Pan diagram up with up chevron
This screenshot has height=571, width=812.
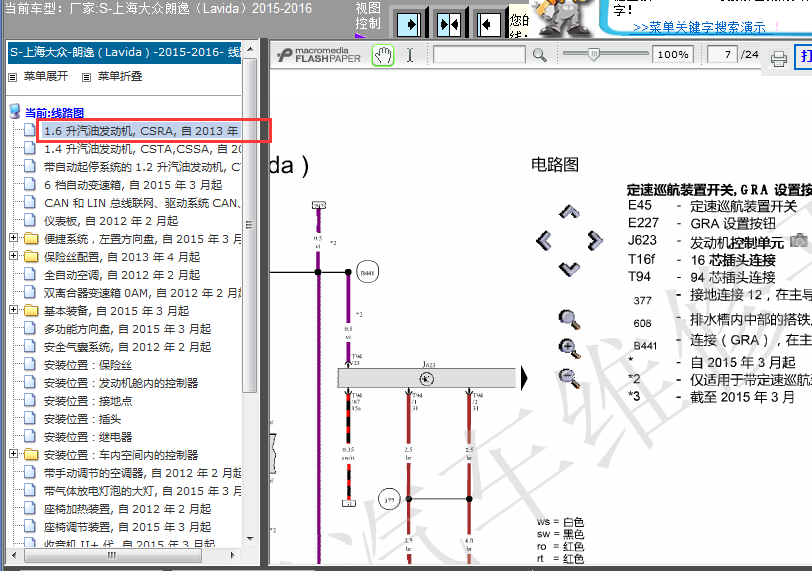570,212
